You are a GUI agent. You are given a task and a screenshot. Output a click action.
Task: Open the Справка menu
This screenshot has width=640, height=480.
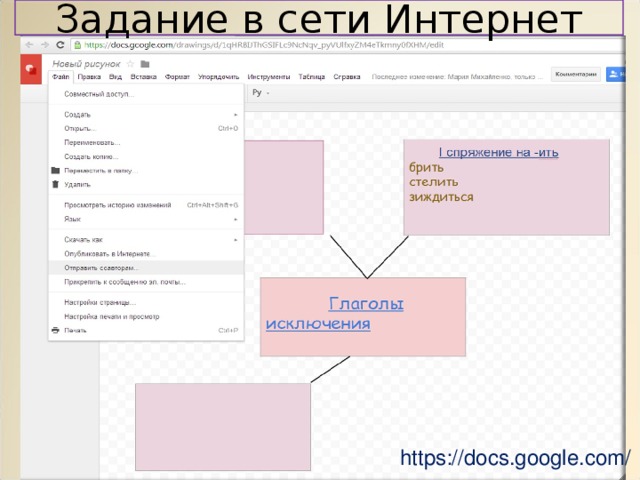click(x=347, y=77)
